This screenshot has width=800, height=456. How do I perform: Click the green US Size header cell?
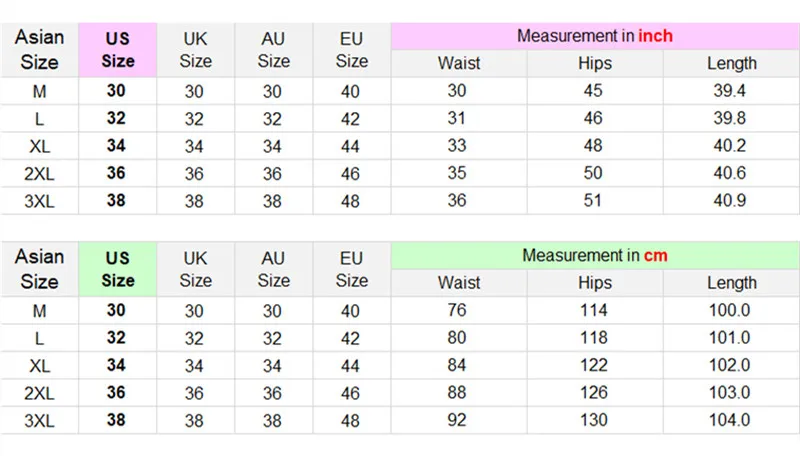(x=117, y=269)
